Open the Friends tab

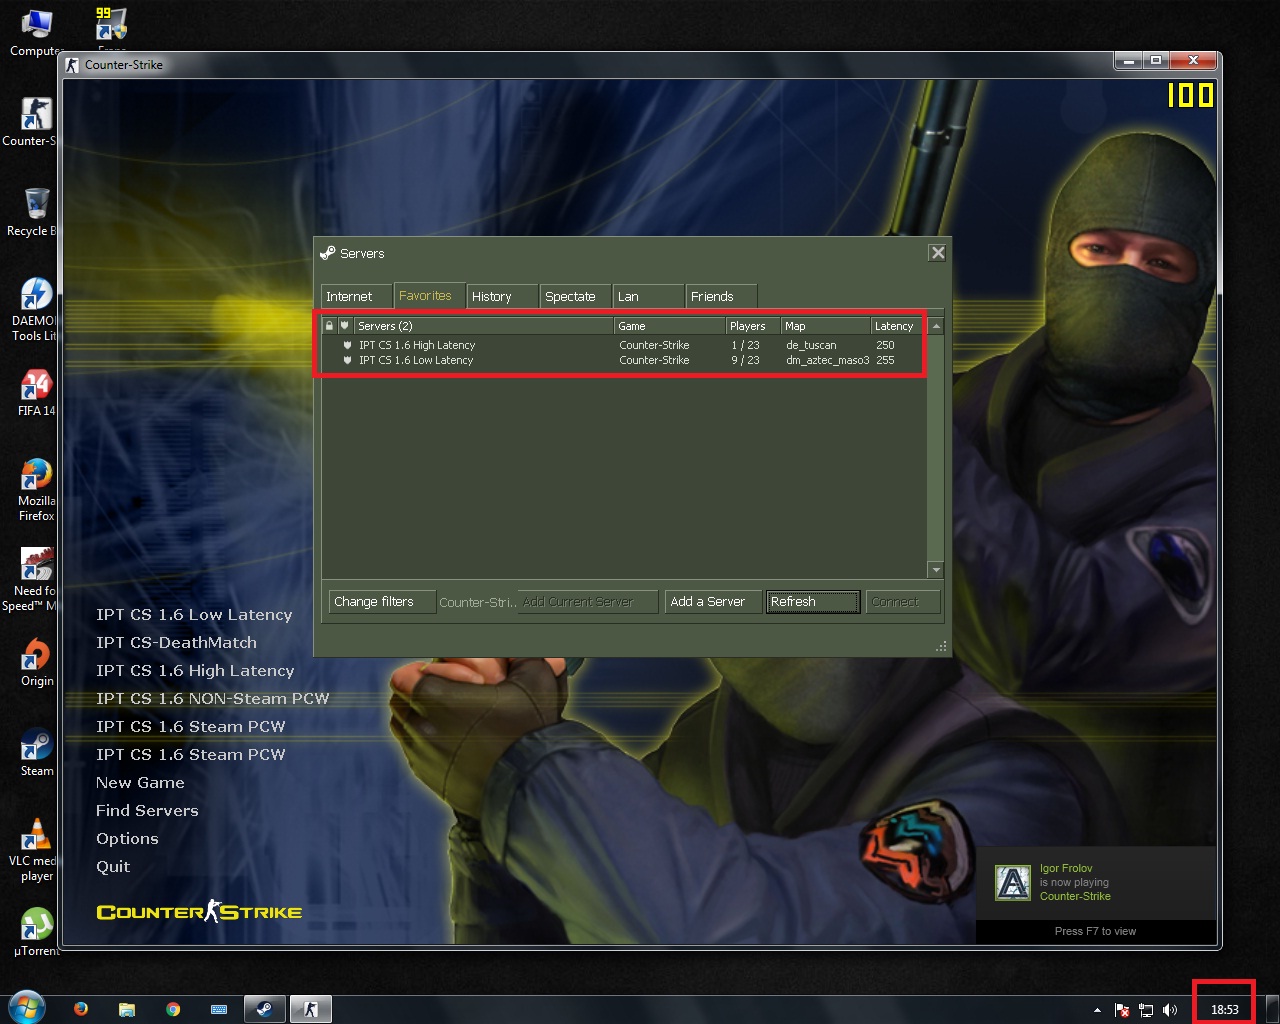pos(721,296)
